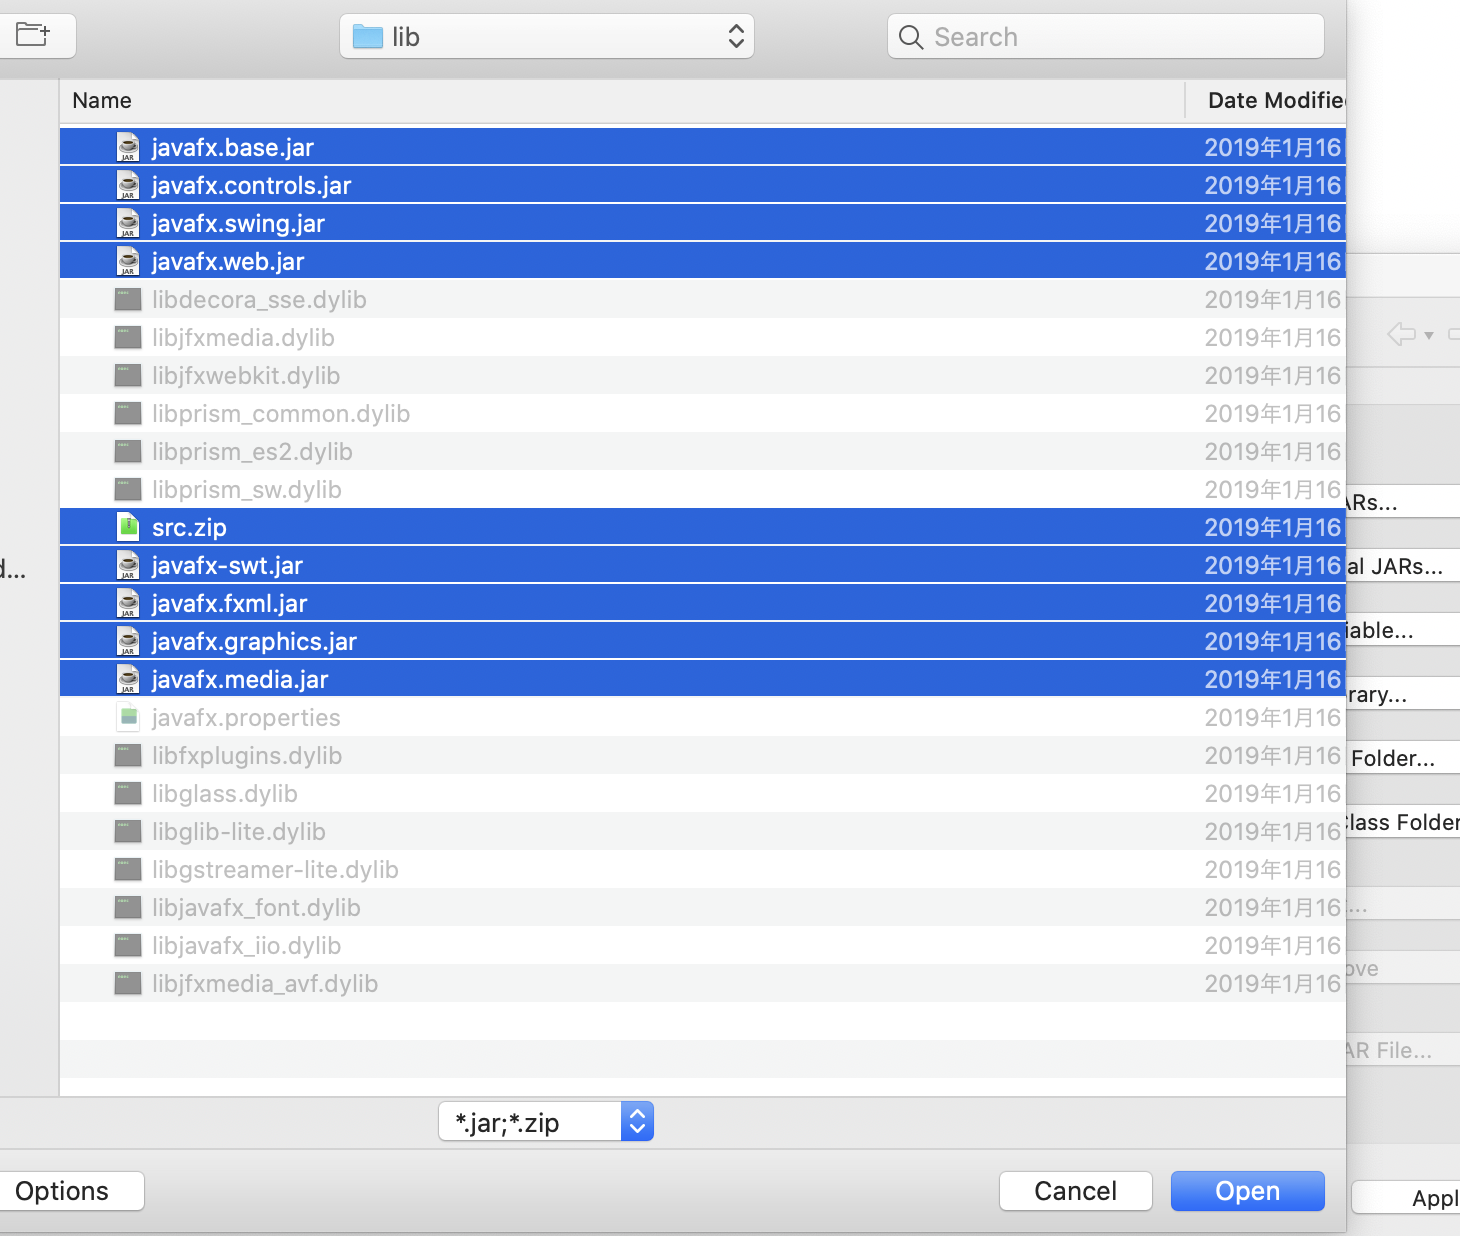
Task: Click the back arrow in background window
Action: pyautogui.click(x=1402, y=334)
